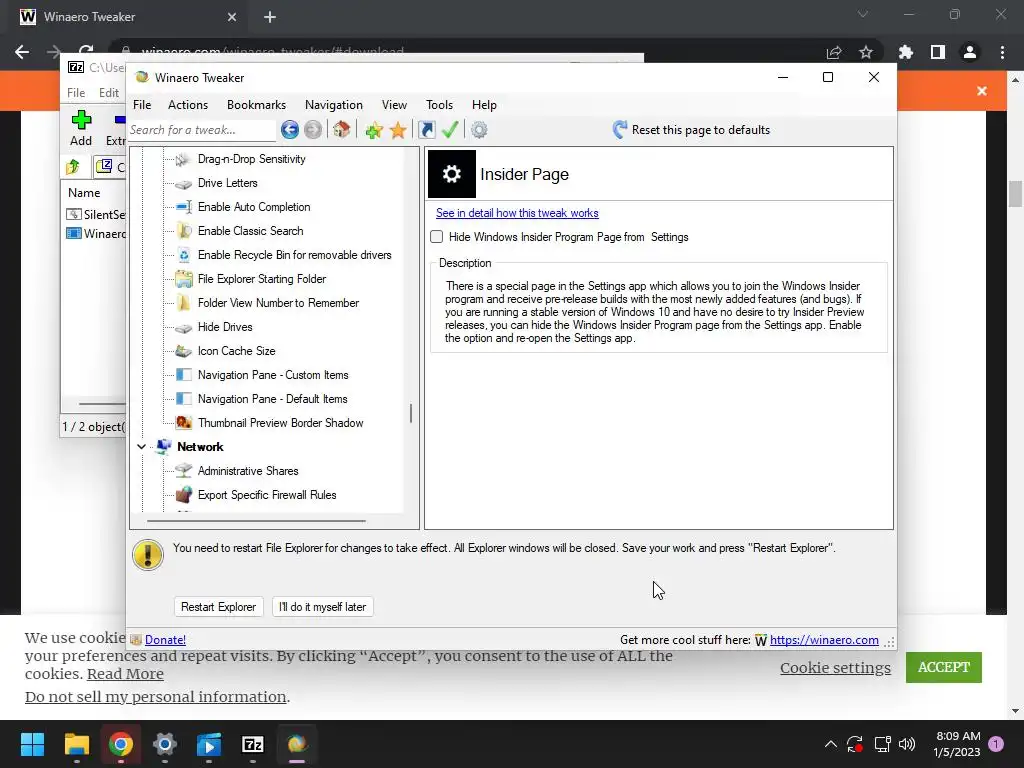
Task: Click the green checkmark toolbar icon
Action: [450, 129]
